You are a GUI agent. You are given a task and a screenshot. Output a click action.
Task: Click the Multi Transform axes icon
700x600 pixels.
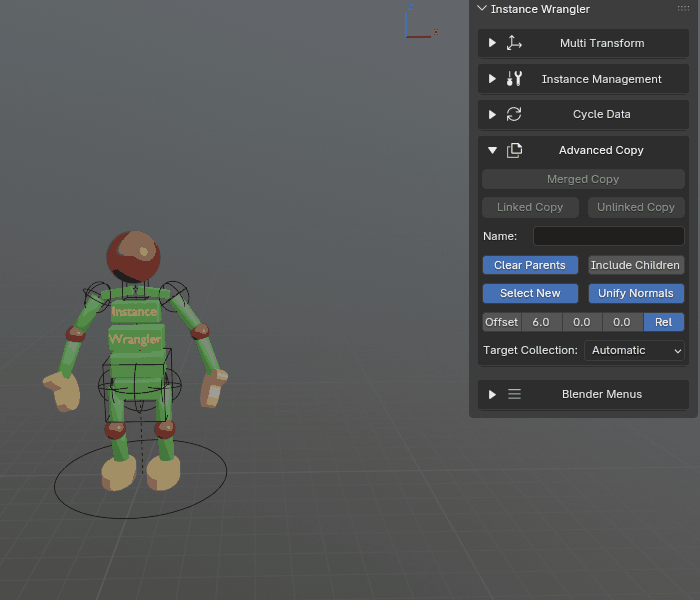tap(514, 43)
